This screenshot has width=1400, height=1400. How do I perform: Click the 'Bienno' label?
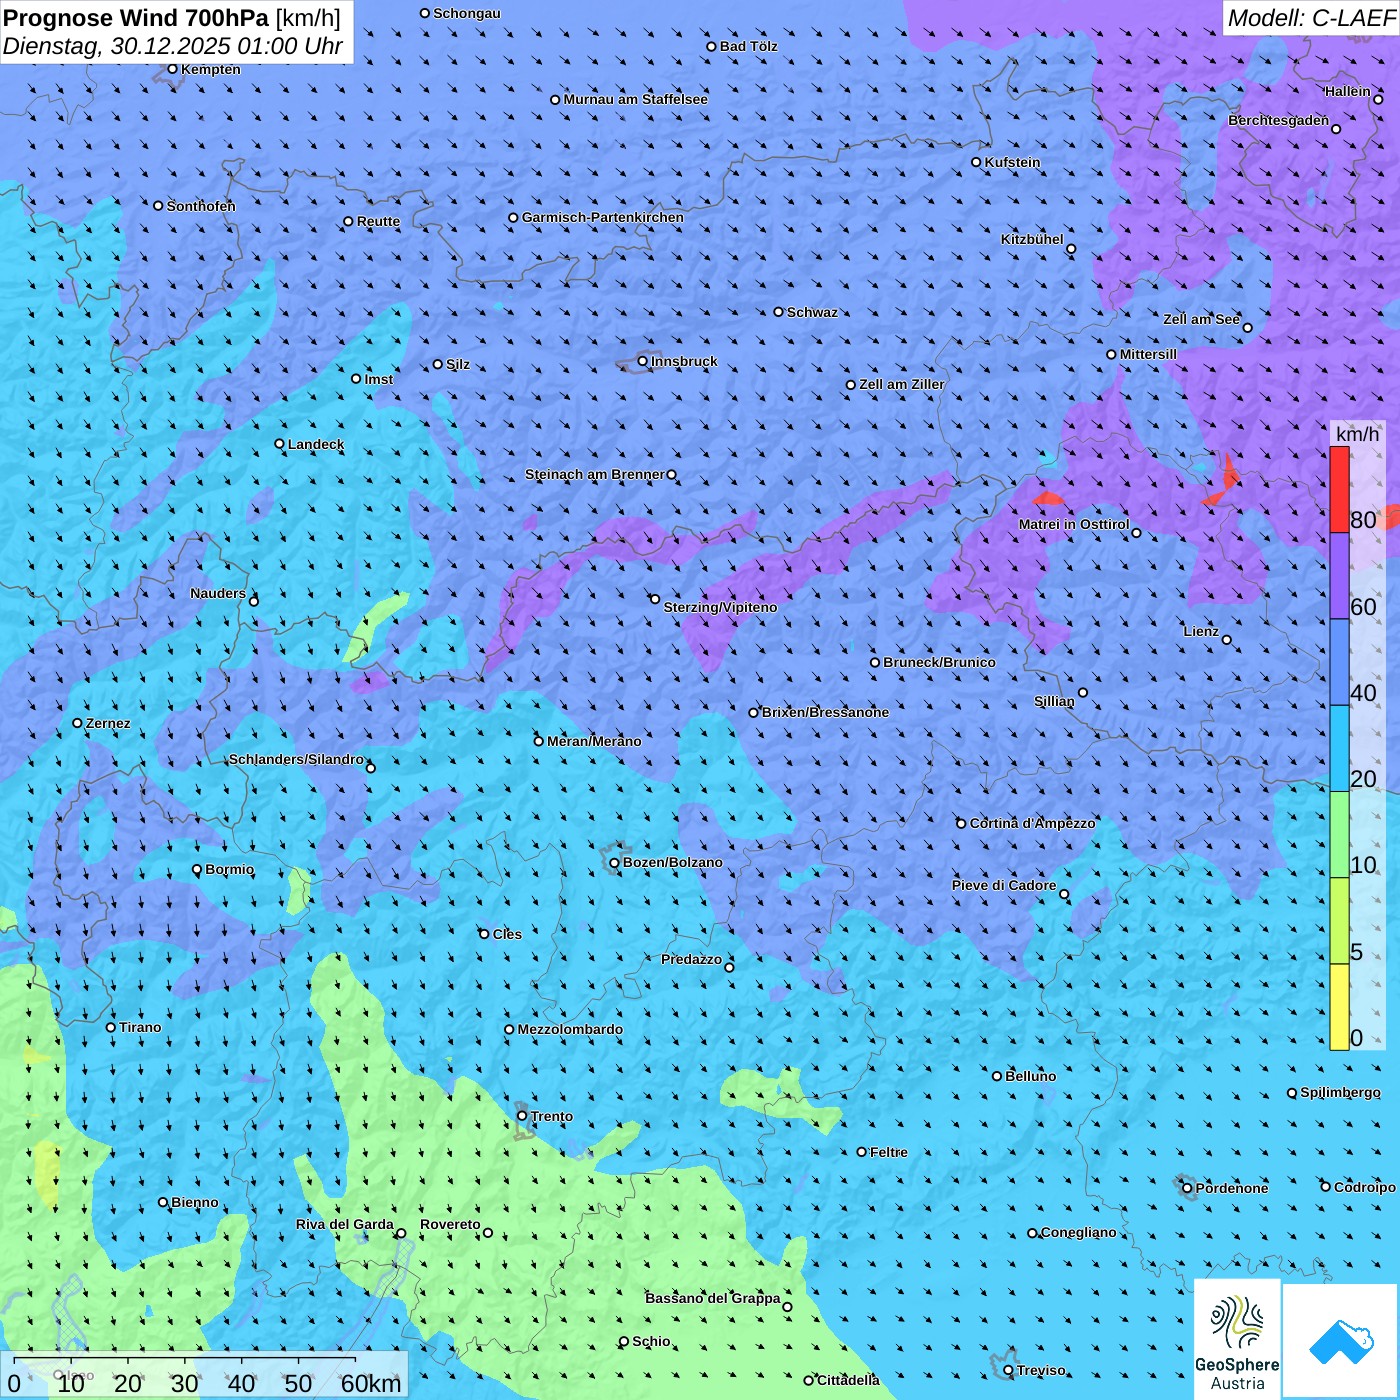[x=195, y=1202]
